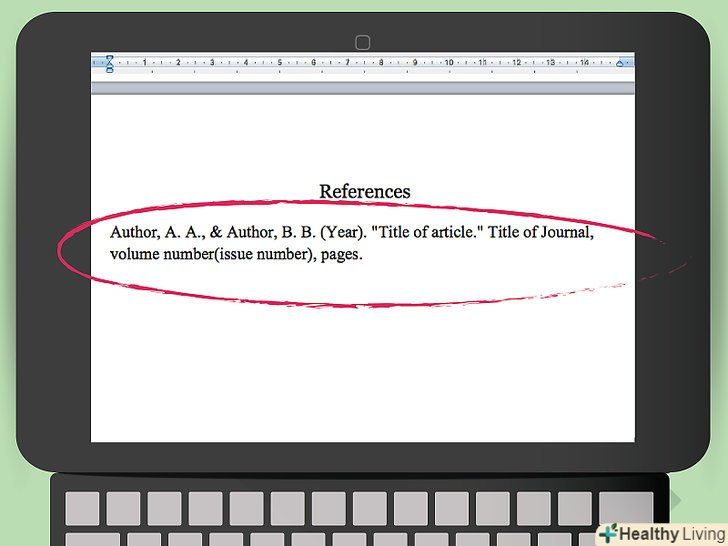Click the ruler at the 14 mark
This screenshot has height=546, width=728.
pyautogui.click(x=583, y=63)
